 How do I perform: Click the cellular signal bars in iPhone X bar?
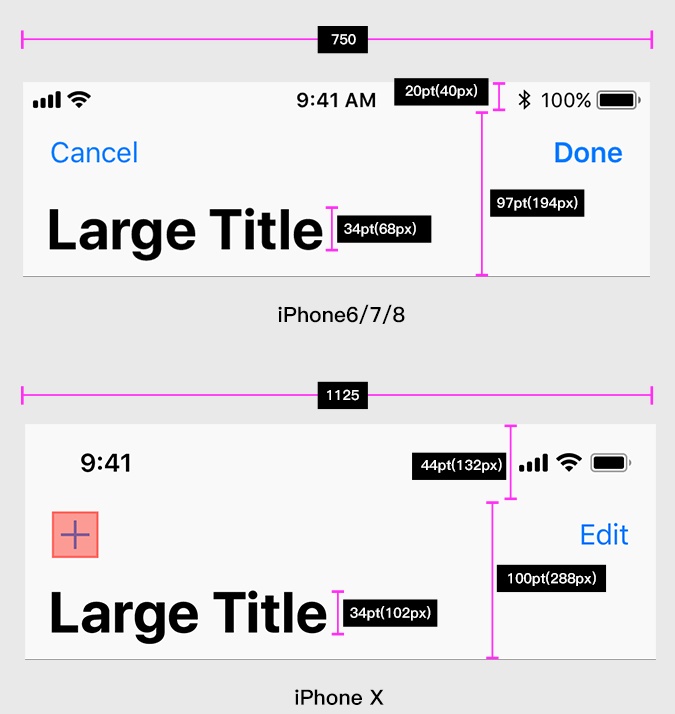click(533, 463)
